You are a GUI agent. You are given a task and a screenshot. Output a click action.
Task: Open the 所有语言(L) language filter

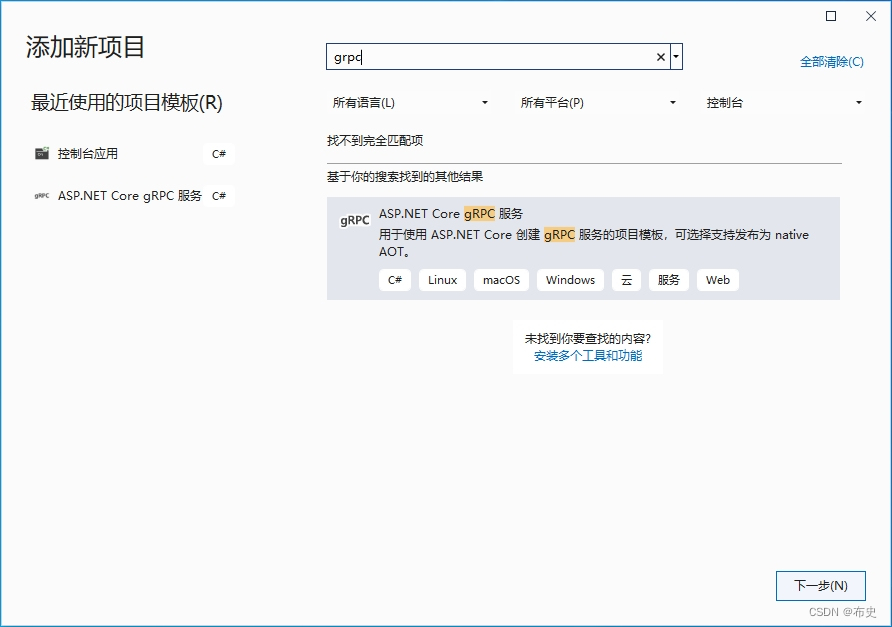tap(410, 103)
